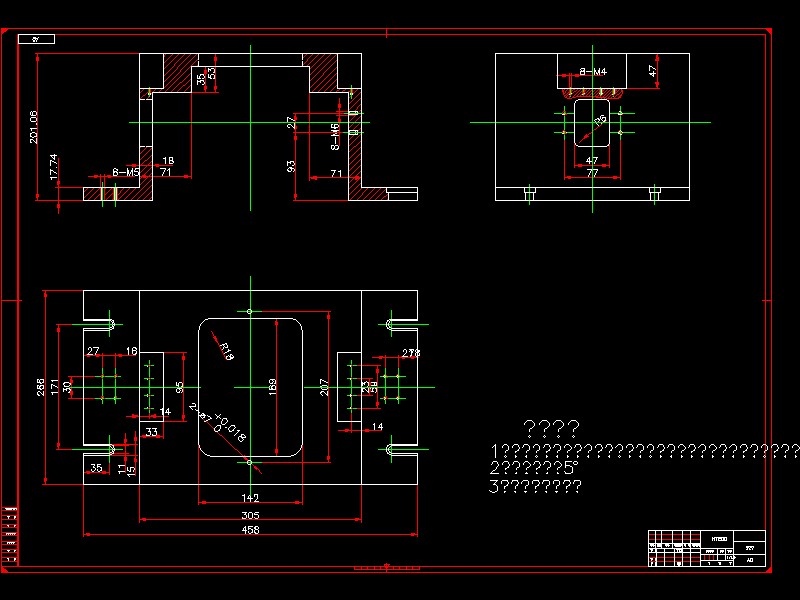Select the 16 dimension value
The width and height of the screenshot is (800, 600).
(132, 351)
